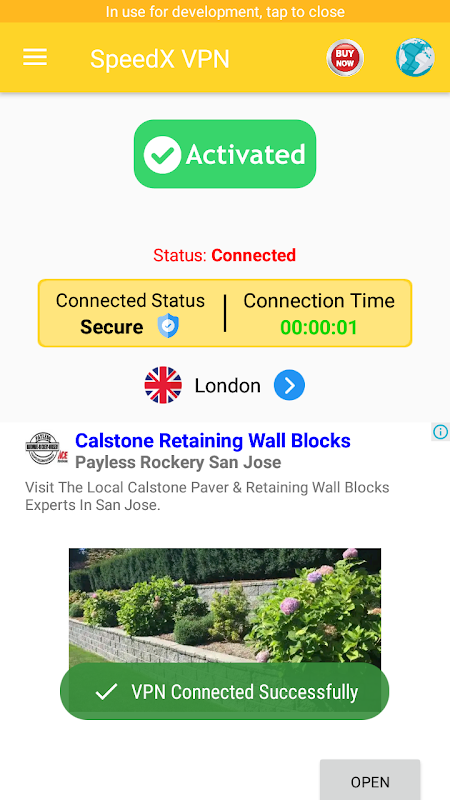This screenshot has width=450, height=800.
Task: Expand server selection with blue arrow
Action: coord(289,385)
